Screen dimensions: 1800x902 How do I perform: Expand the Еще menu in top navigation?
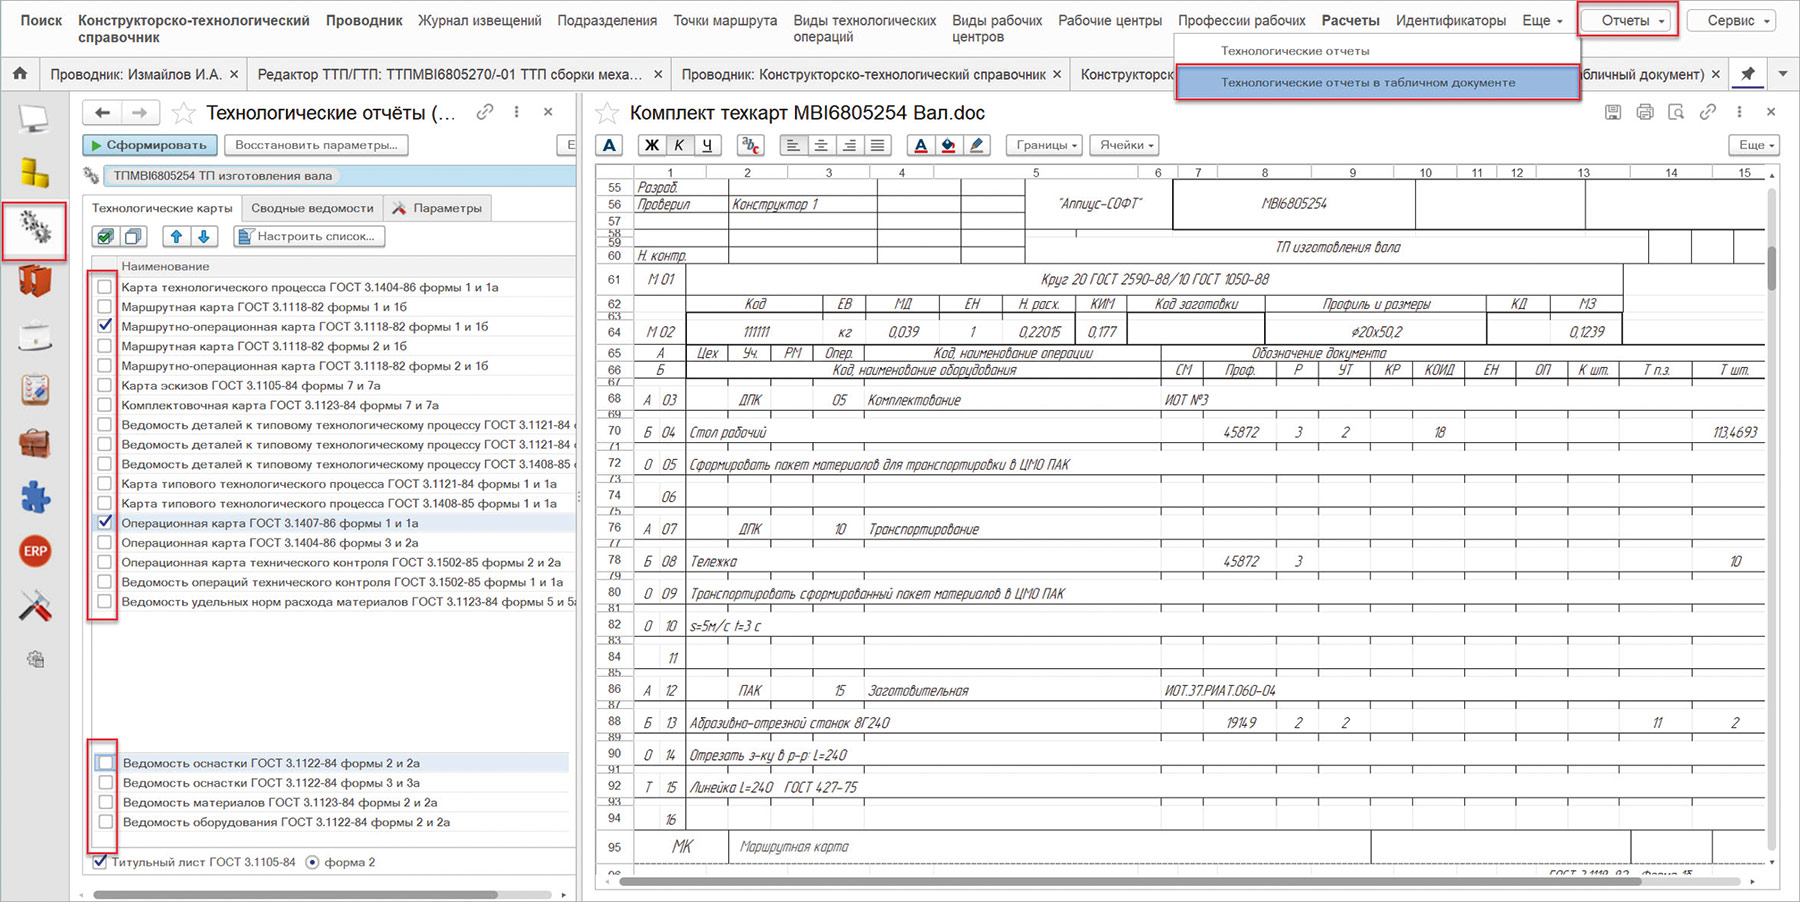pyautogui.click(x=1542, y=20)
